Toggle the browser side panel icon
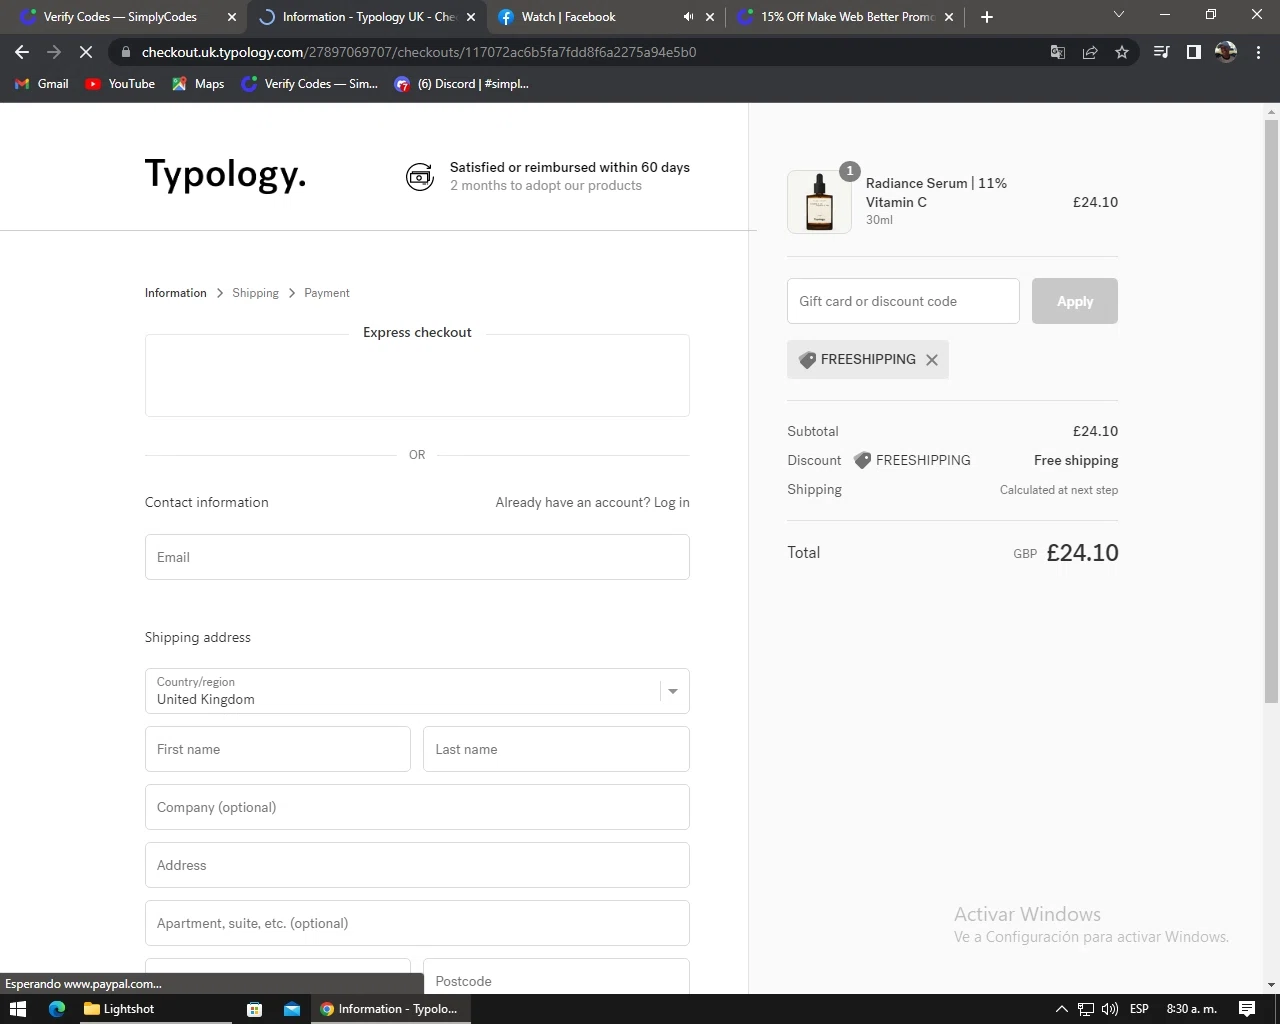1280x1024 pixels. click(x=1193, y=52)
